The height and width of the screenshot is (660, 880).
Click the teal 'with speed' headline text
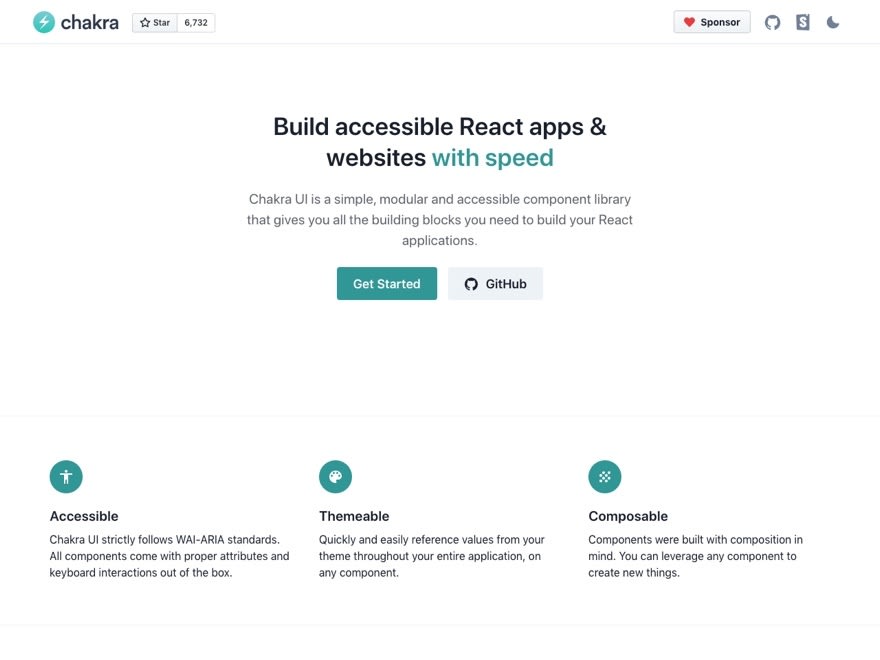point(492,158)
